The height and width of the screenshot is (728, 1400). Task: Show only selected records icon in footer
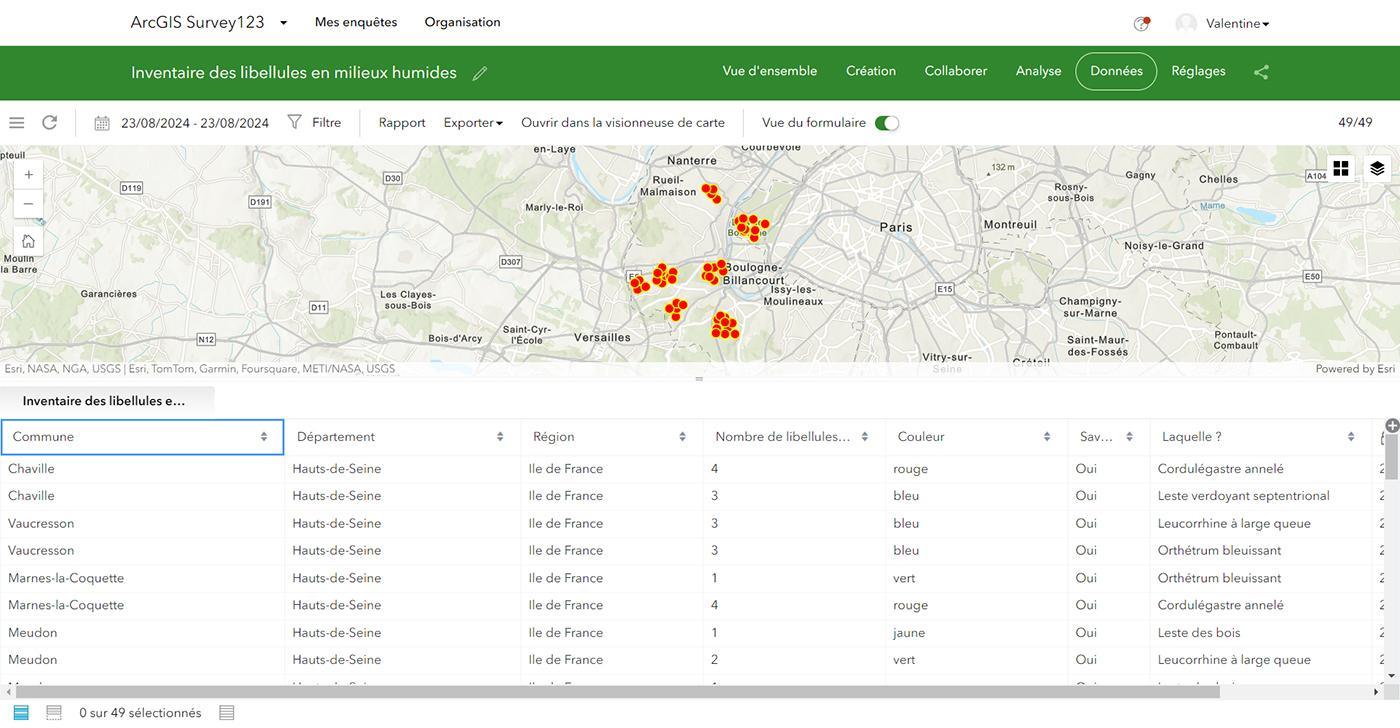coord(54,713)
